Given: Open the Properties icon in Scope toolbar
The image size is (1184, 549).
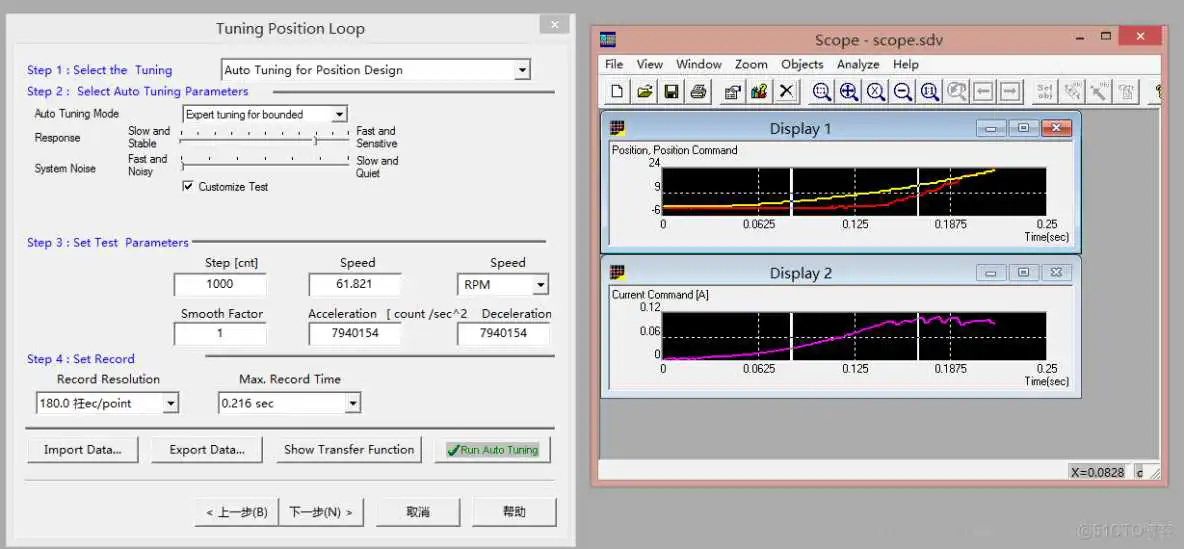Looking at the screenshot, I should 732,91.
